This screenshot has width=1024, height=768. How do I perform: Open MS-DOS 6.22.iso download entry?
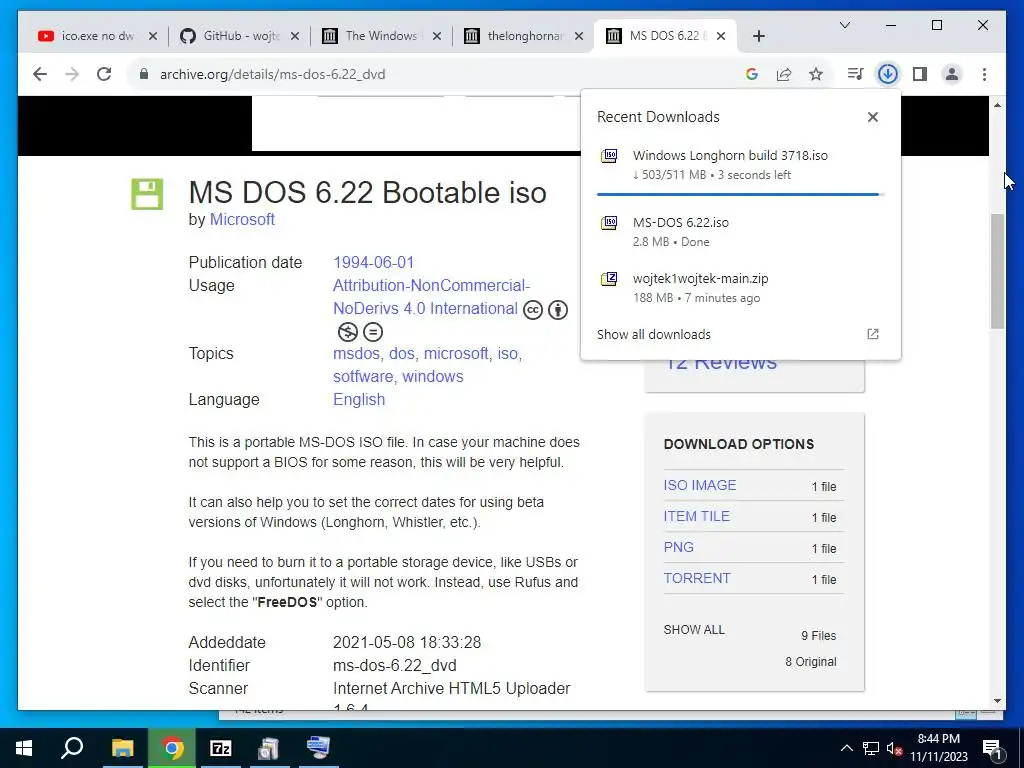[741, 231]
